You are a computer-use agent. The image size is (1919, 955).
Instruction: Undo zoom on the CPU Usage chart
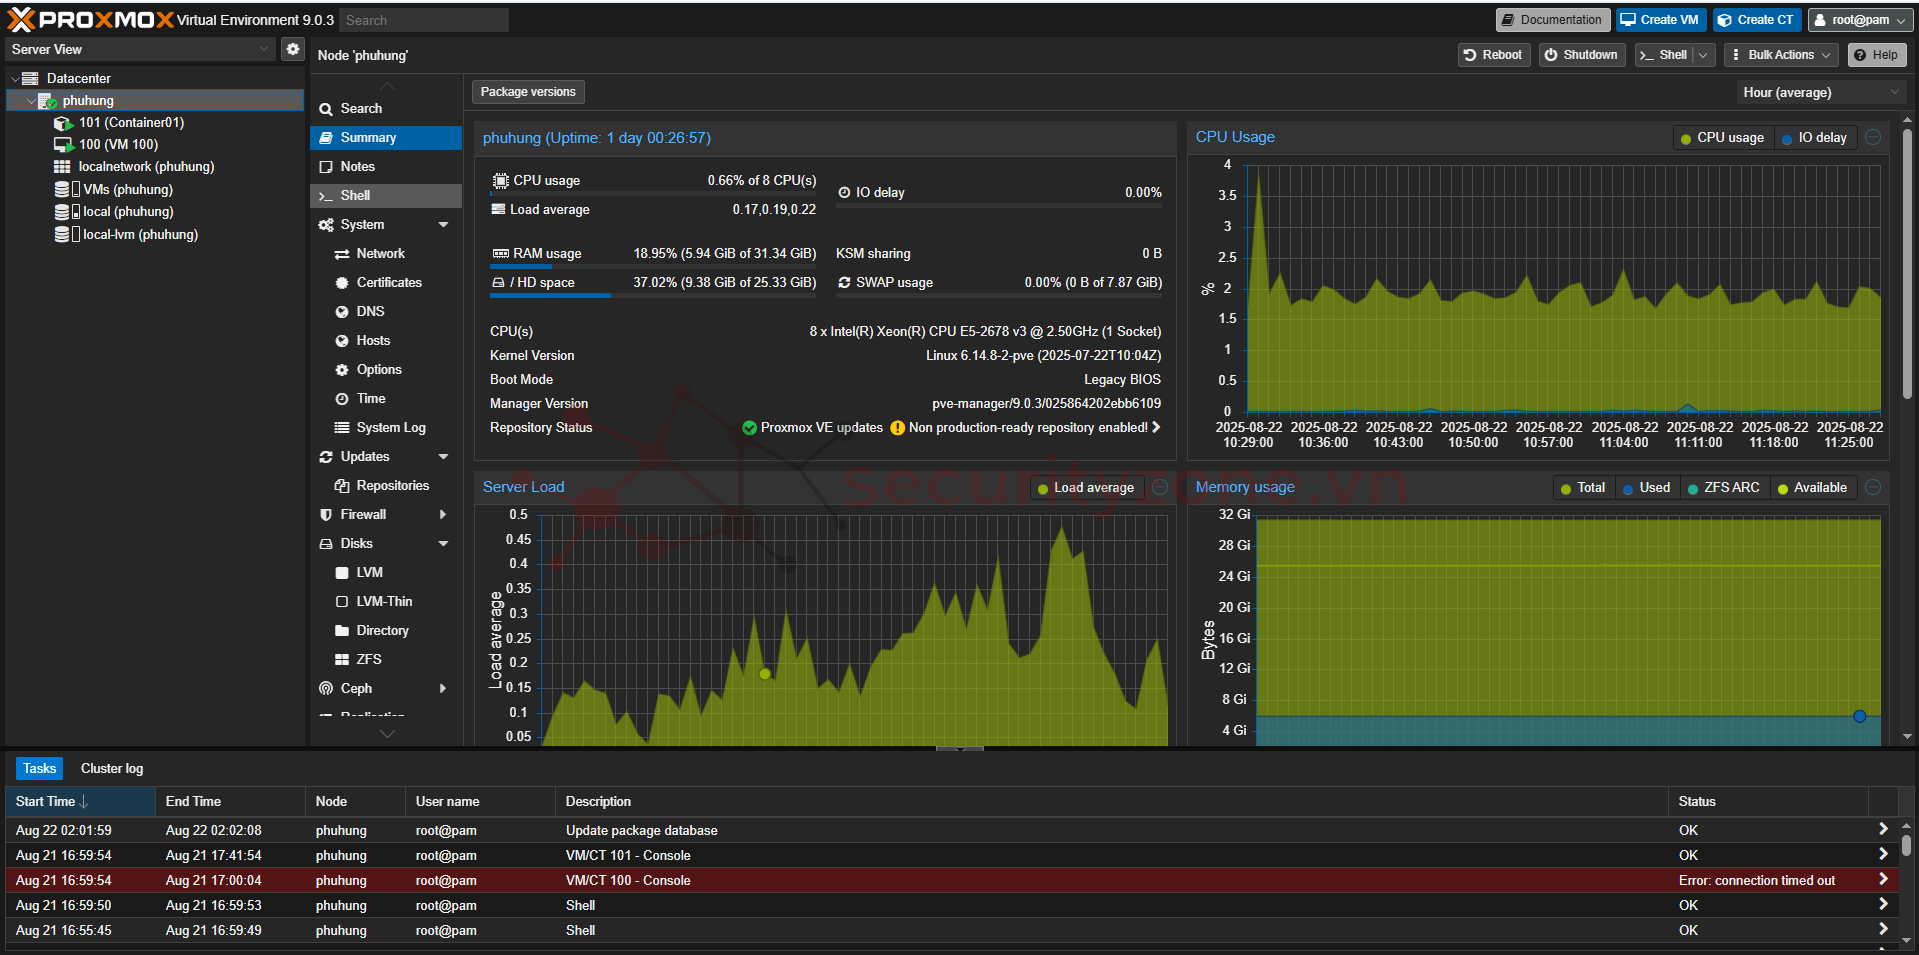tap(1873, 138)
